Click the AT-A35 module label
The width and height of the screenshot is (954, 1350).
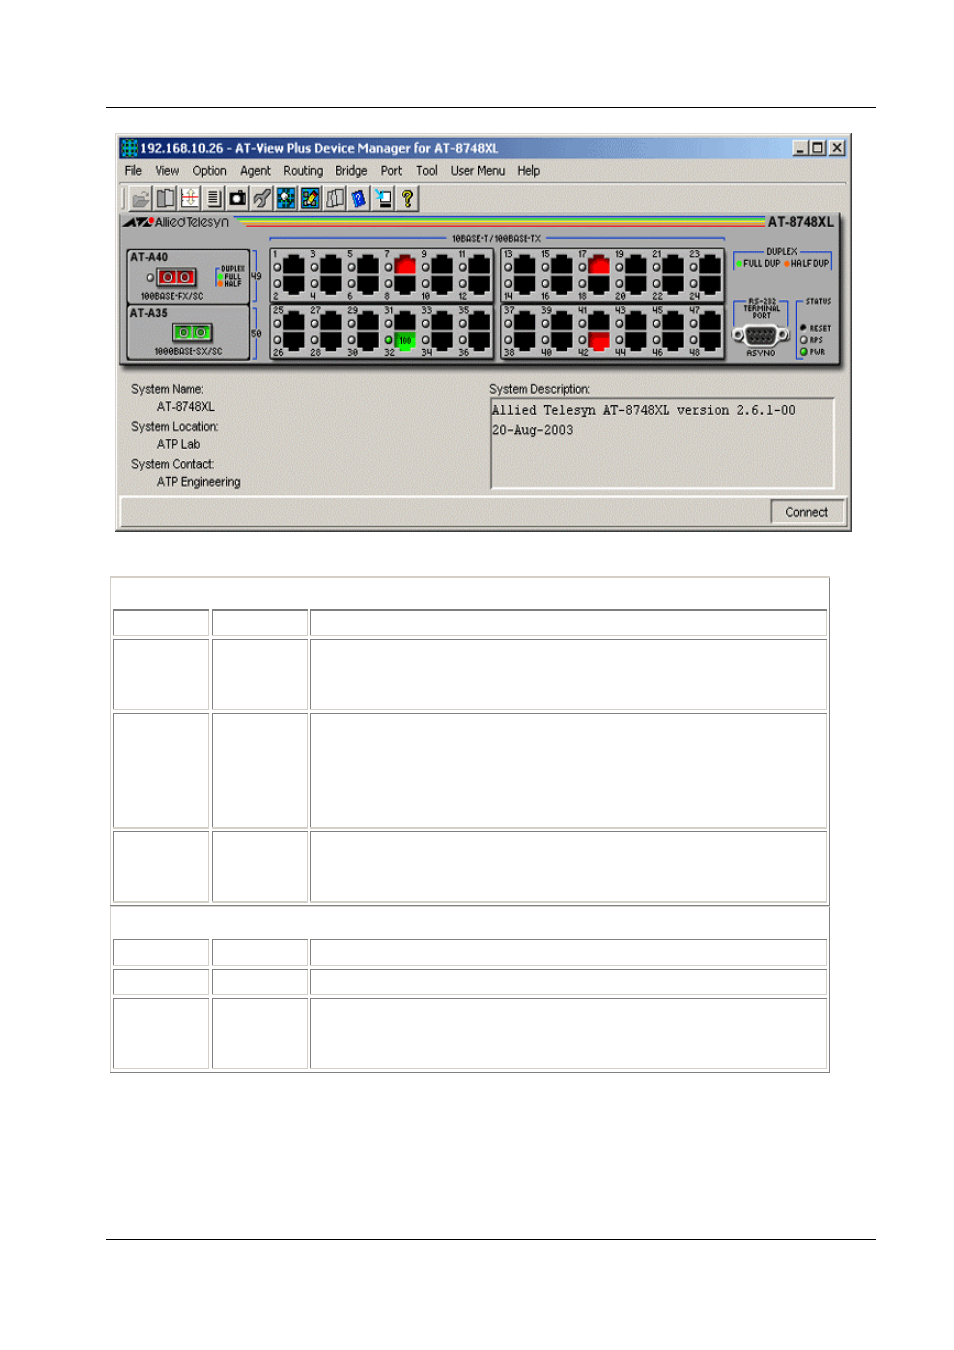pos(149,313)
